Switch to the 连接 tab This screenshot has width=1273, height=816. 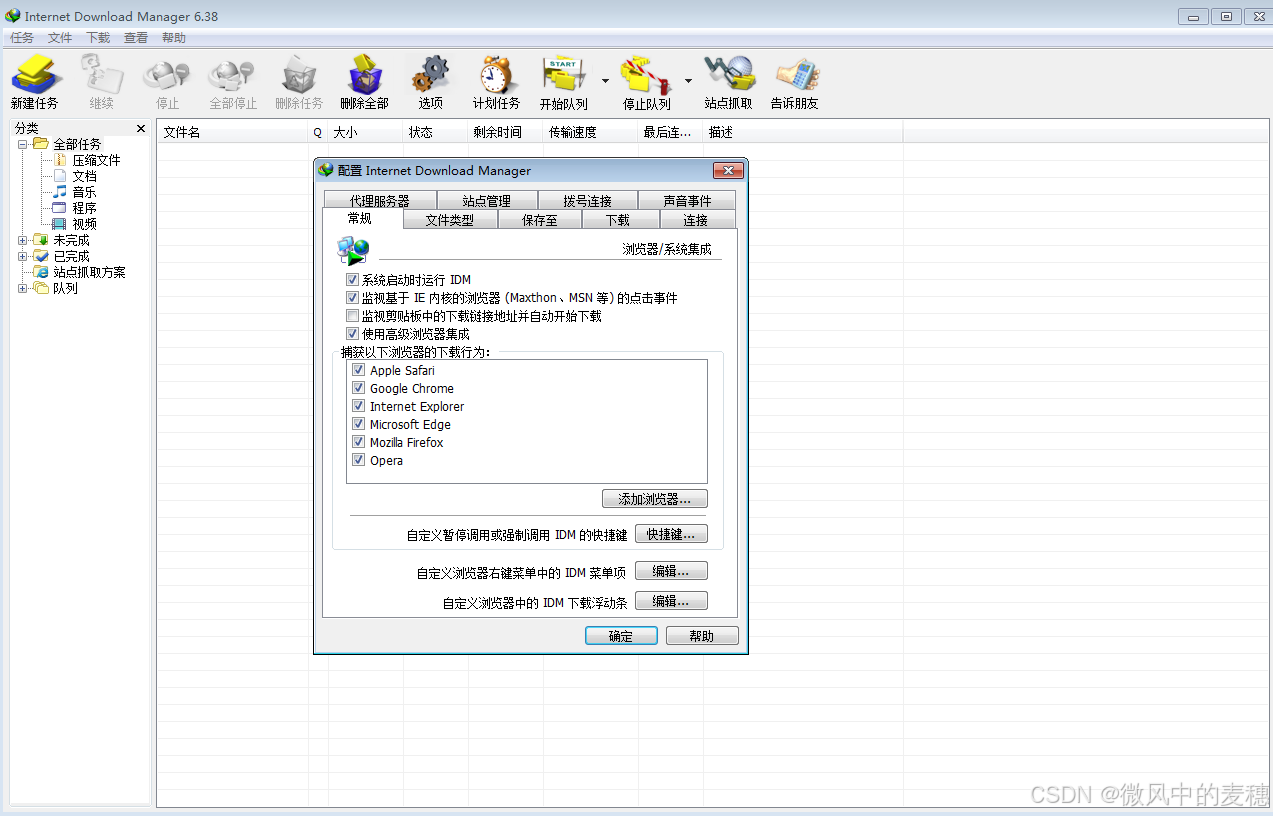[x=696, y=220]
